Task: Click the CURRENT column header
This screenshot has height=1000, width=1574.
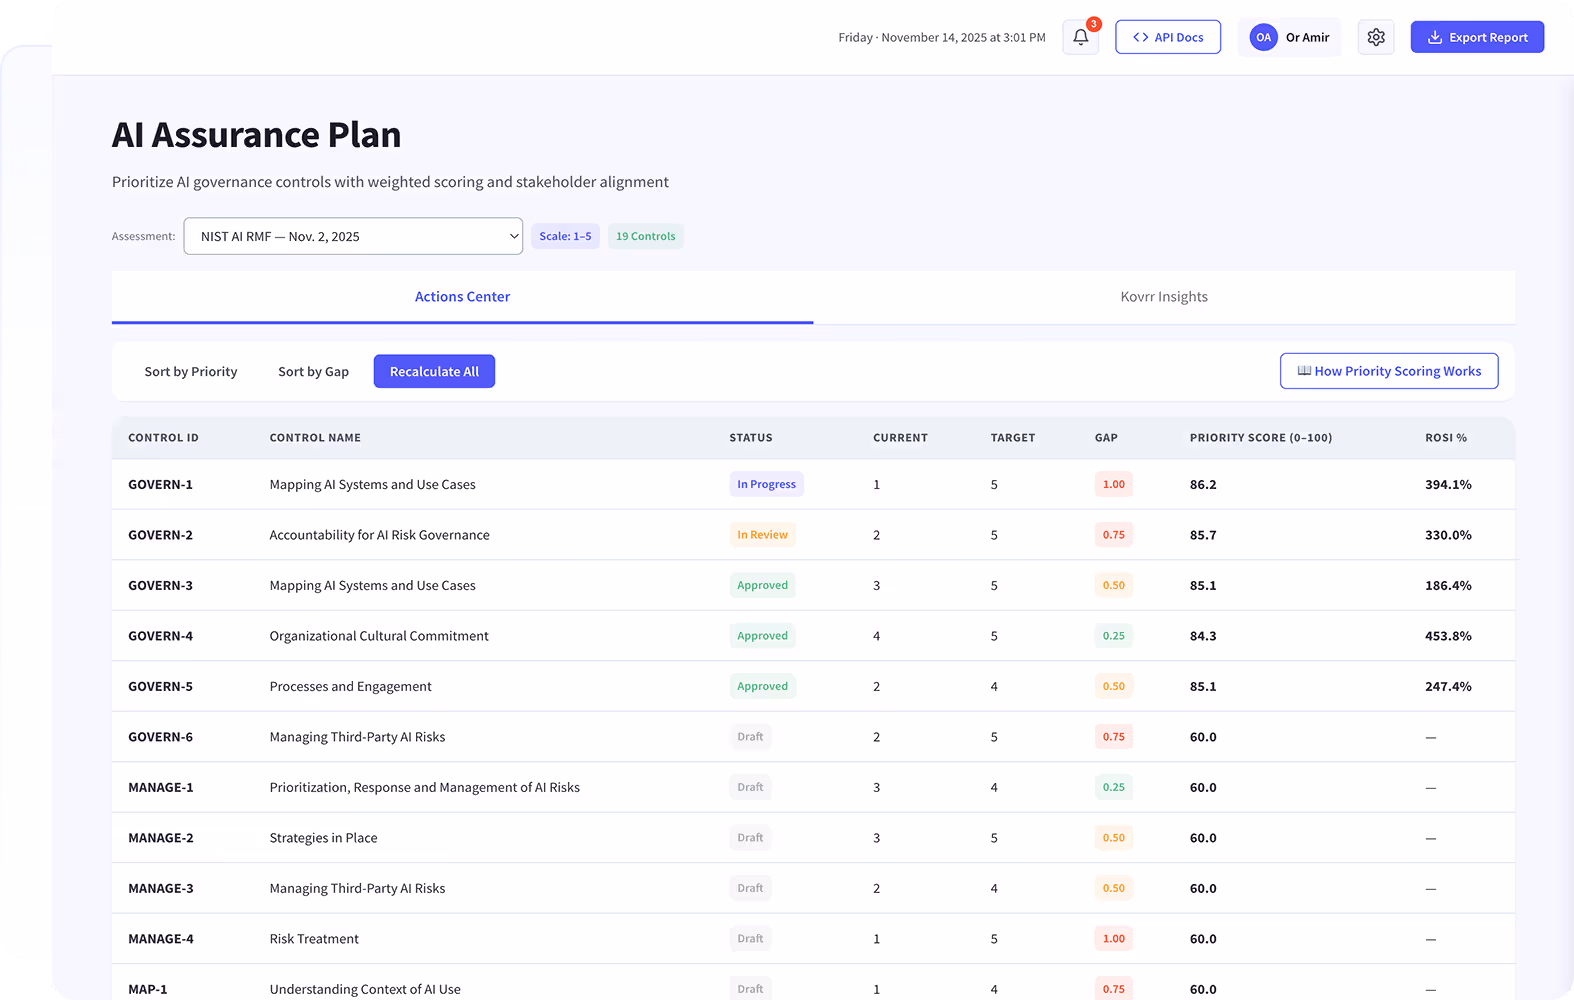Action: pyautogui.click(x=900, y=438)
